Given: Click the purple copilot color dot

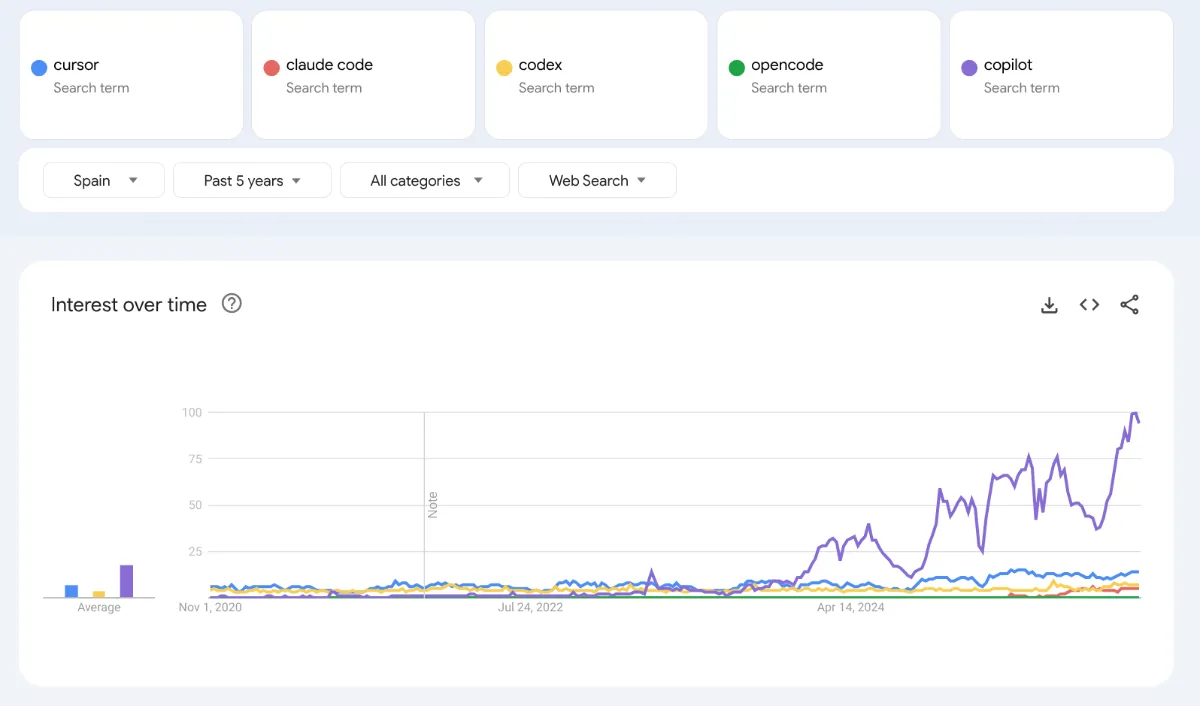Looking at the screenshot, I should tap(969, 68).
